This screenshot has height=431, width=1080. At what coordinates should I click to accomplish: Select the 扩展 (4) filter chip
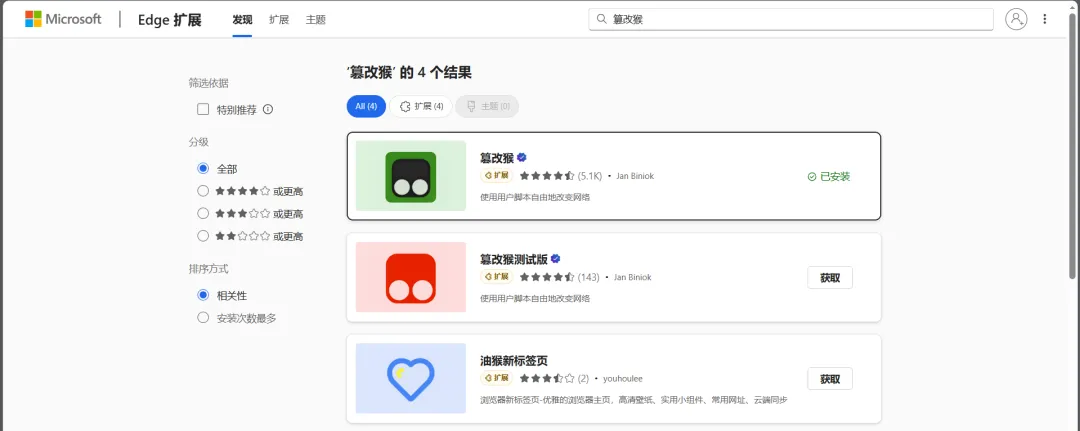point(421,107)
